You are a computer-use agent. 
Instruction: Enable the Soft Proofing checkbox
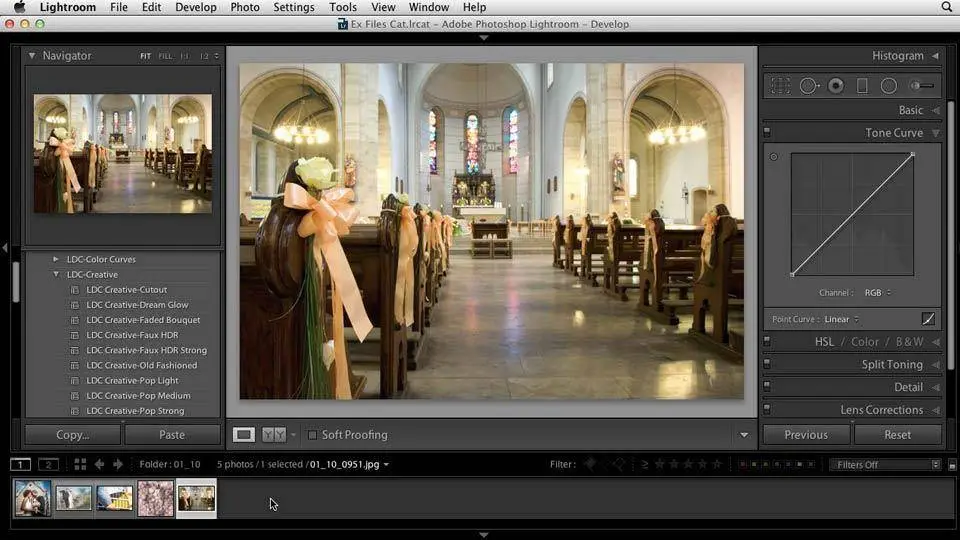point(312,435)
